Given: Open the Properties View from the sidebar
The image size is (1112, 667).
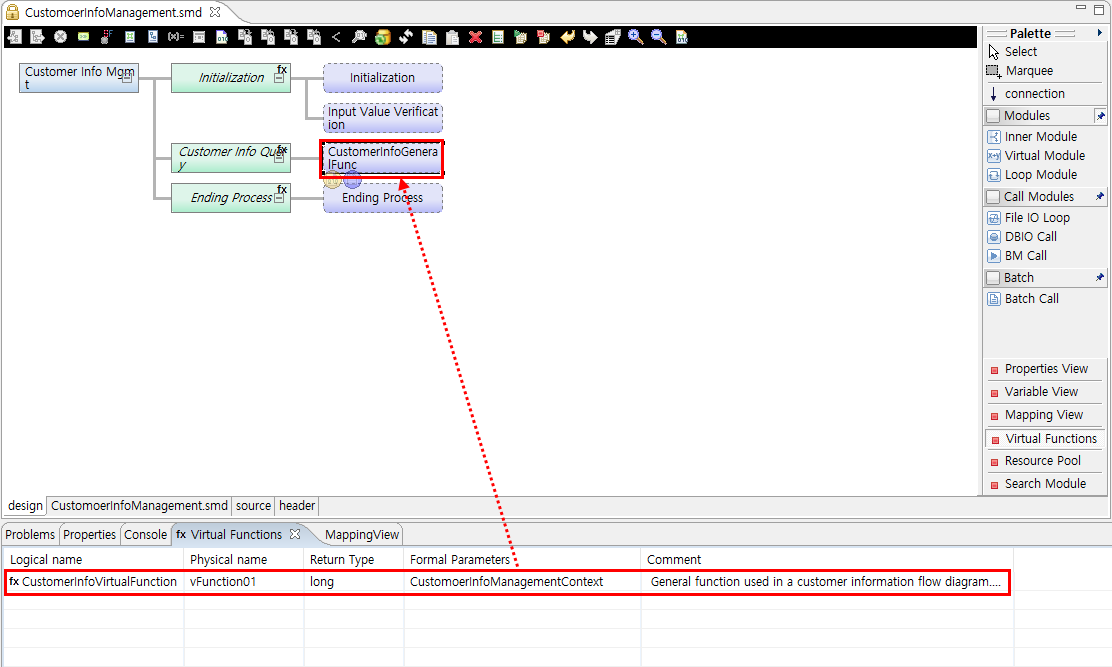Looking at the screenshot, I should [1044, 368].
